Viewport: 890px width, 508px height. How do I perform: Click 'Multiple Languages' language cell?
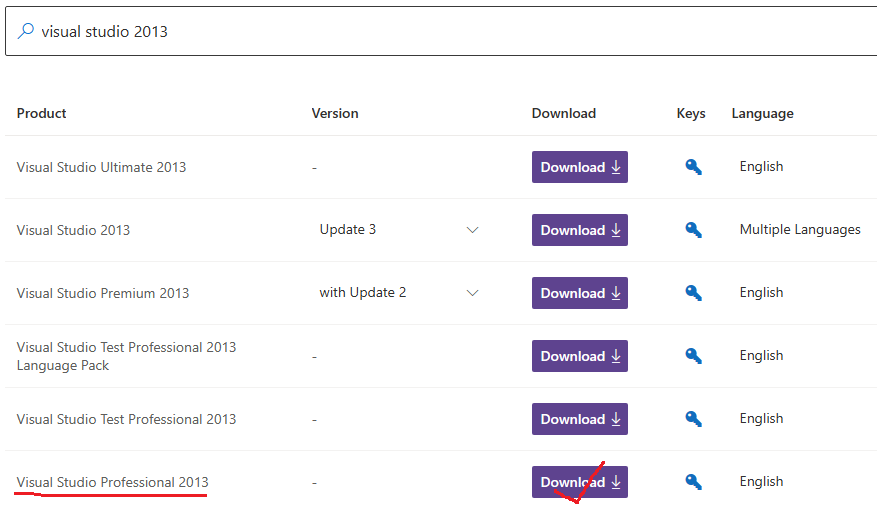[x=800, y=230]
